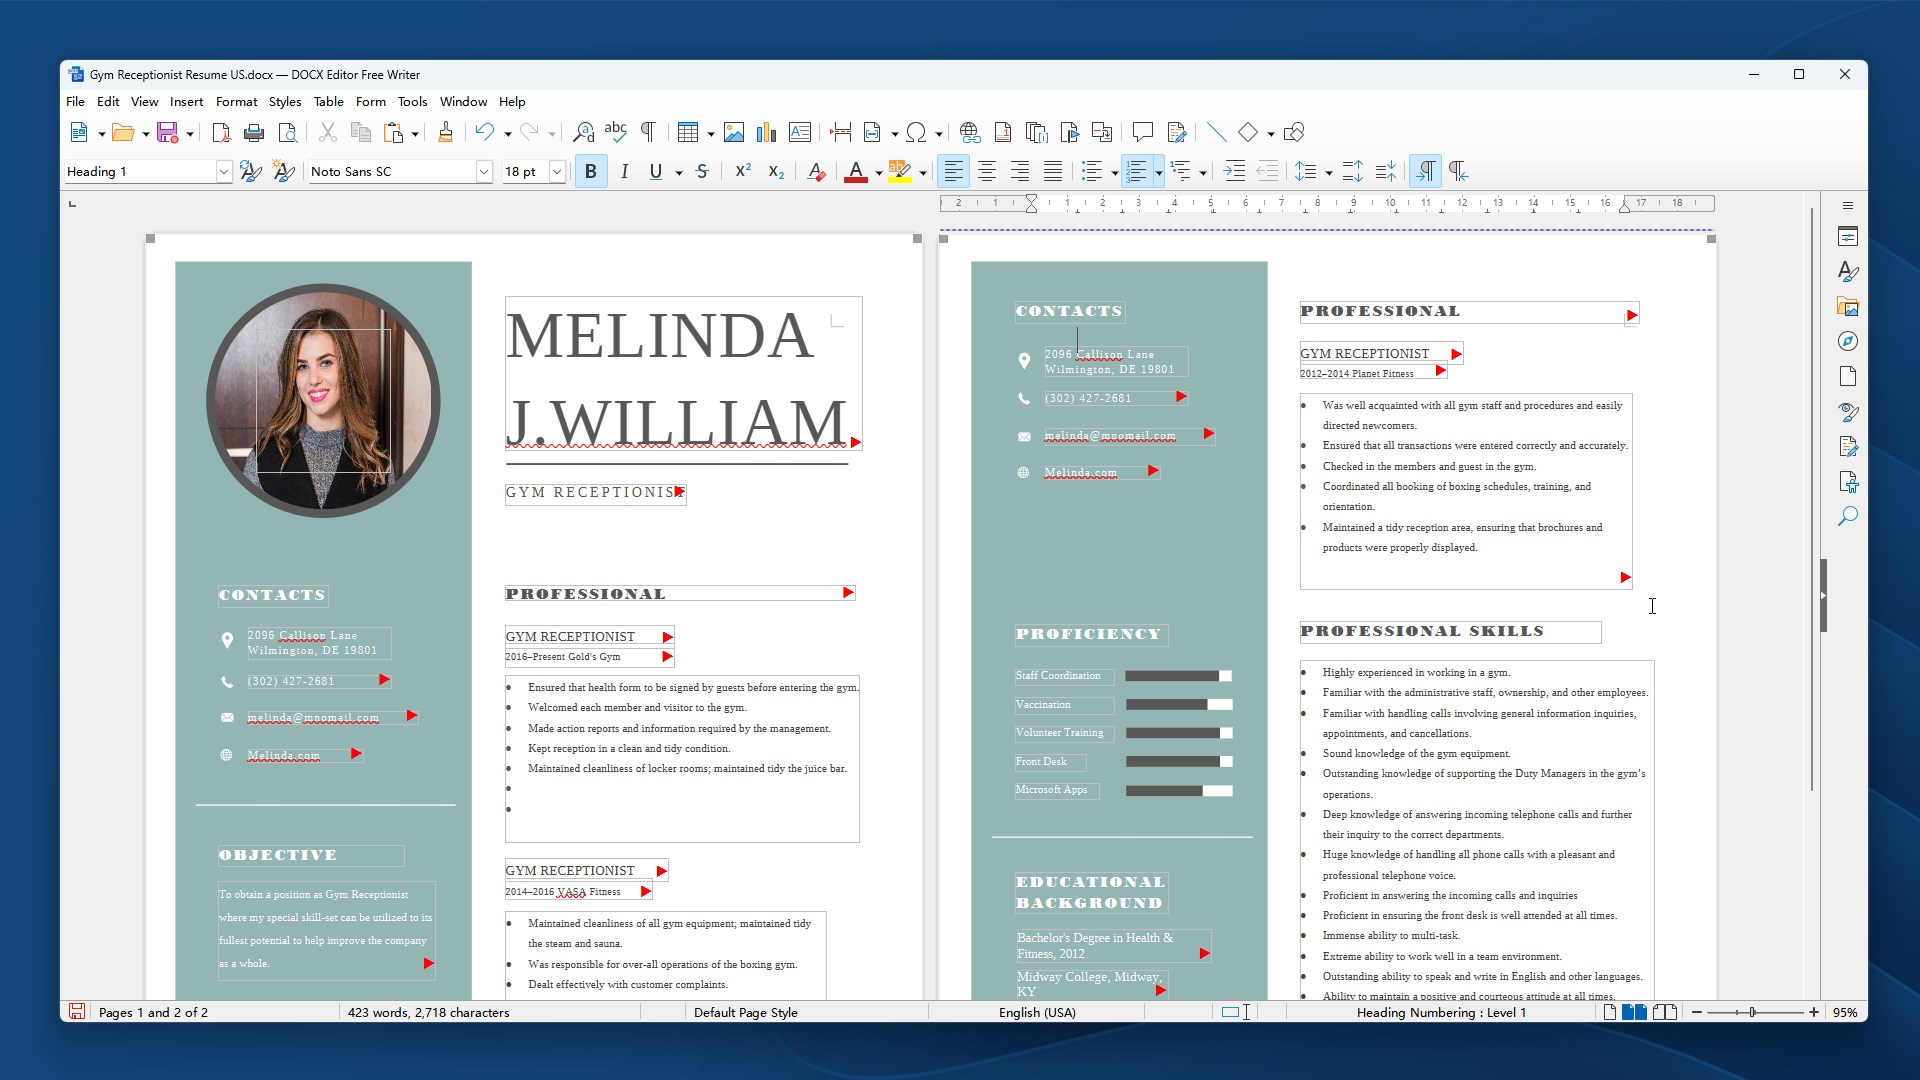This screenshot has width=1920, height=1080.
Task: Click the English (USA) language status
Action: [x=1037, y=1012]
